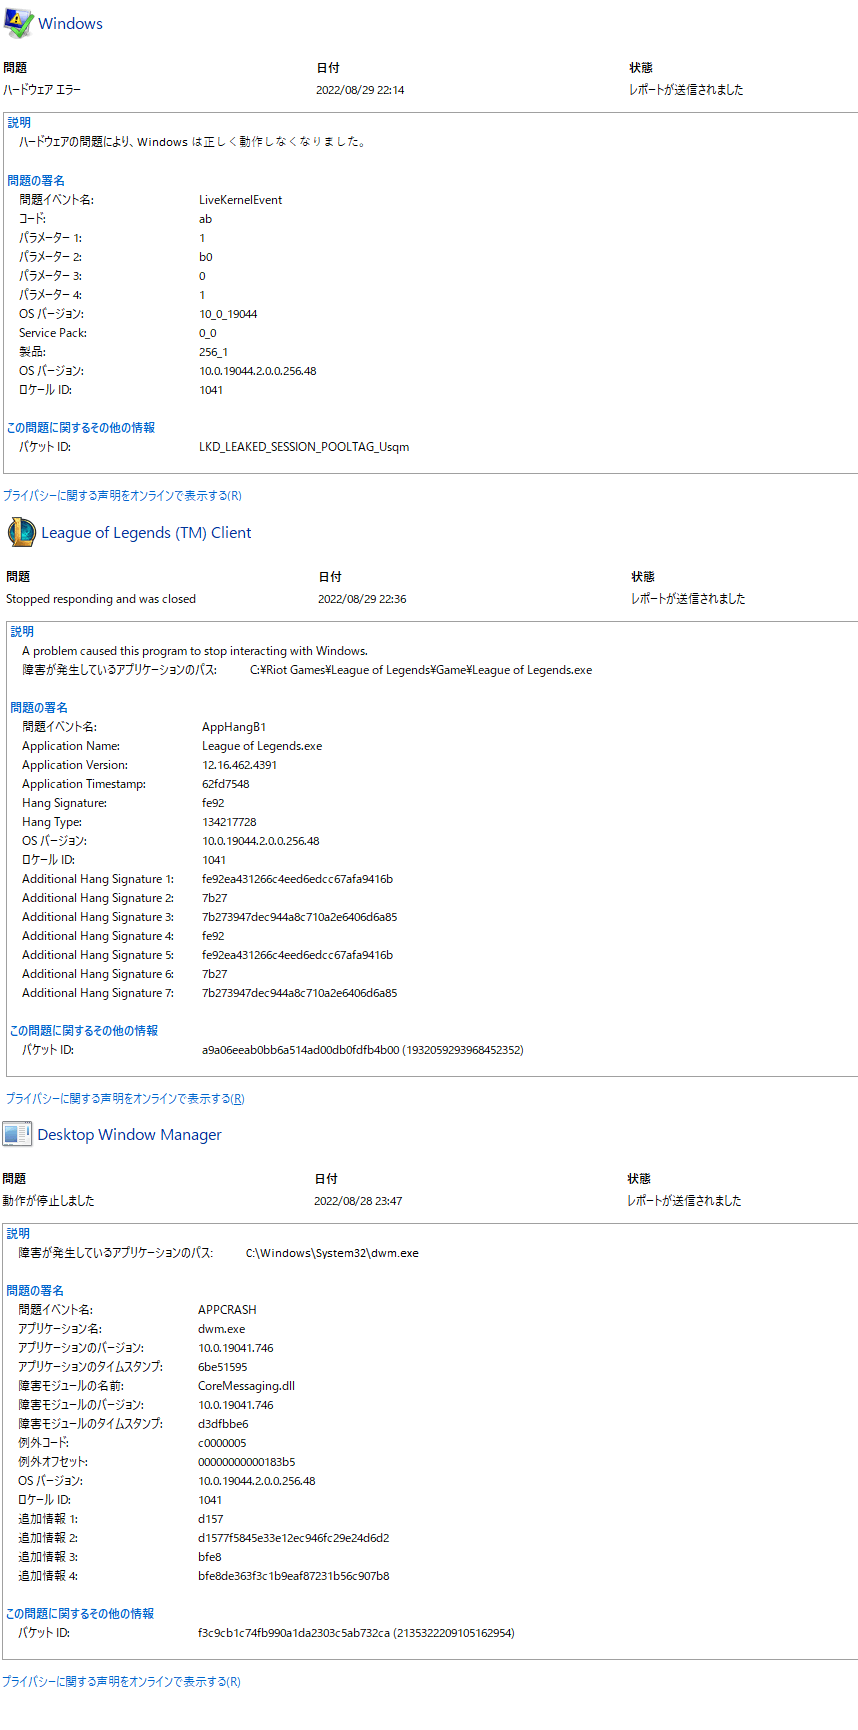The width and height of the screenshot is (858, 1730).
Task: Select additional info 2 value "d1577f5845e33e12ec946fc29e24d6d2"
Action: coord(294,1538)
